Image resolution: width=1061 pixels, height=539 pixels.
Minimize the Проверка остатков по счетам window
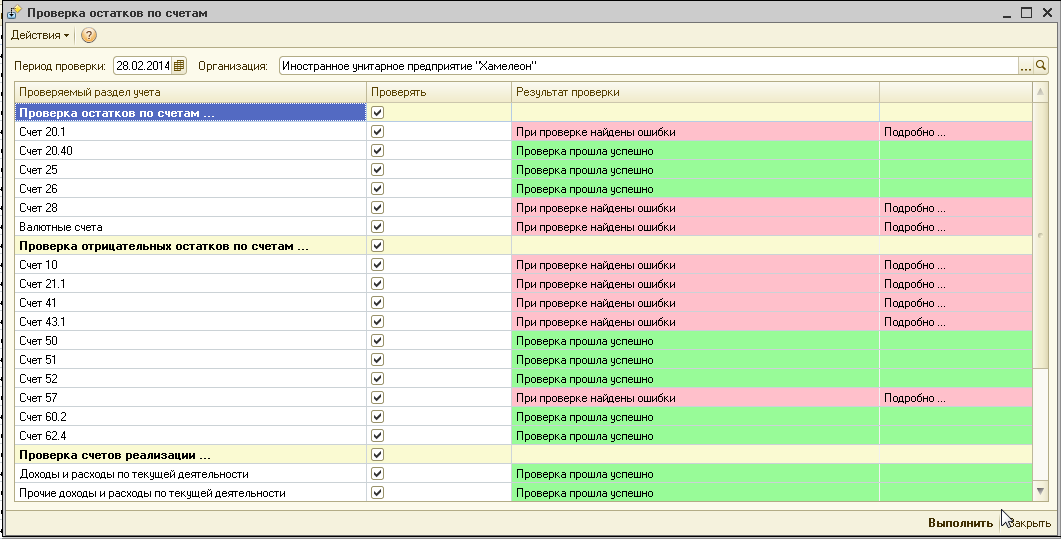click(x=1005, y=13)
